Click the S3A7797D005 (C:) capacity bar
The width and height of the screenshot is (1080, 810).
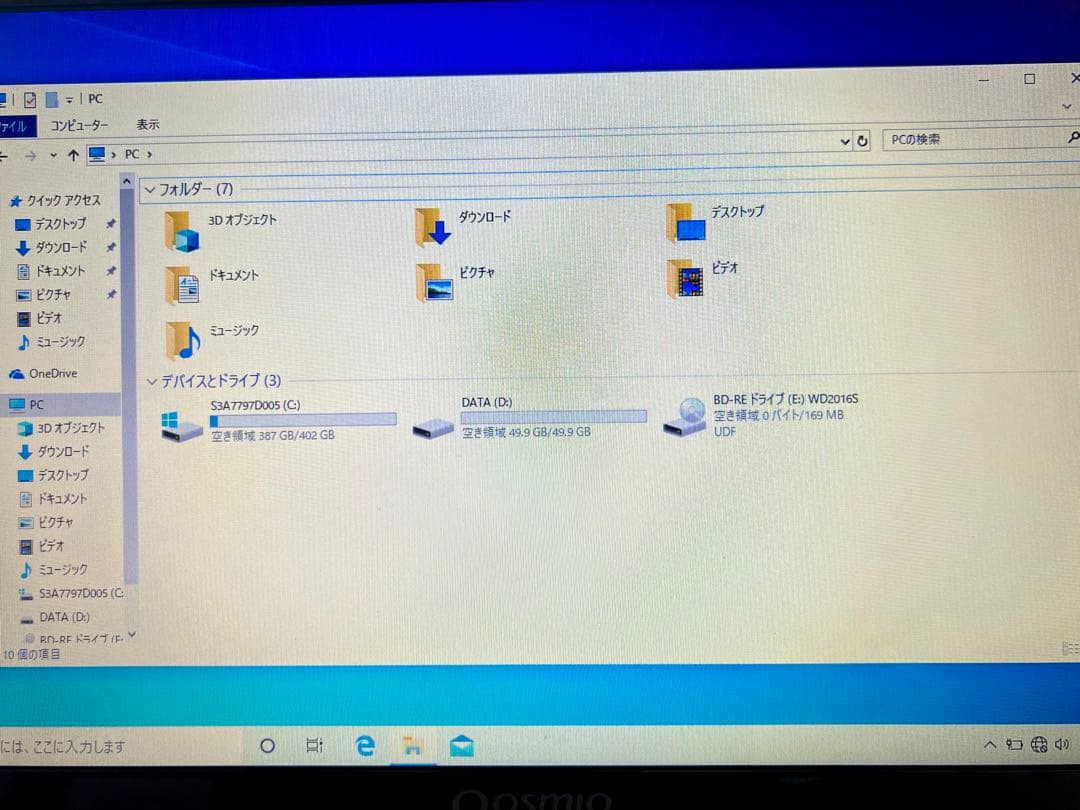click(302, 419)
